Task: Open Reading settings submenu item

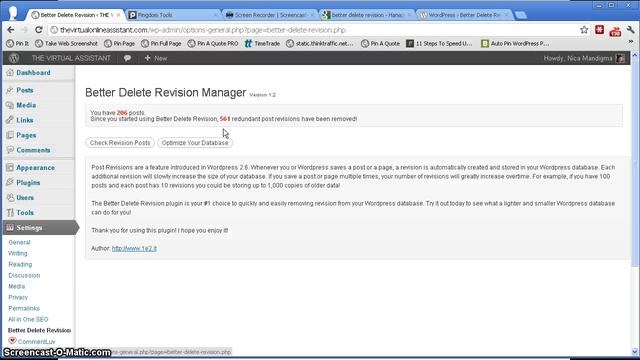Action: tap(20, 264)
